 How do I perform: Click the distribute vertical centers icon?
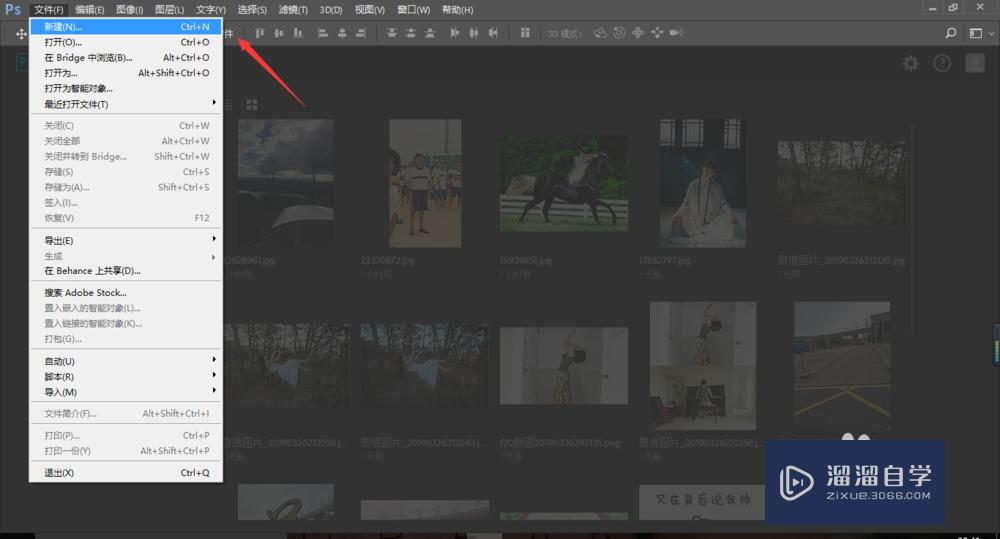(x=411, y=33)
